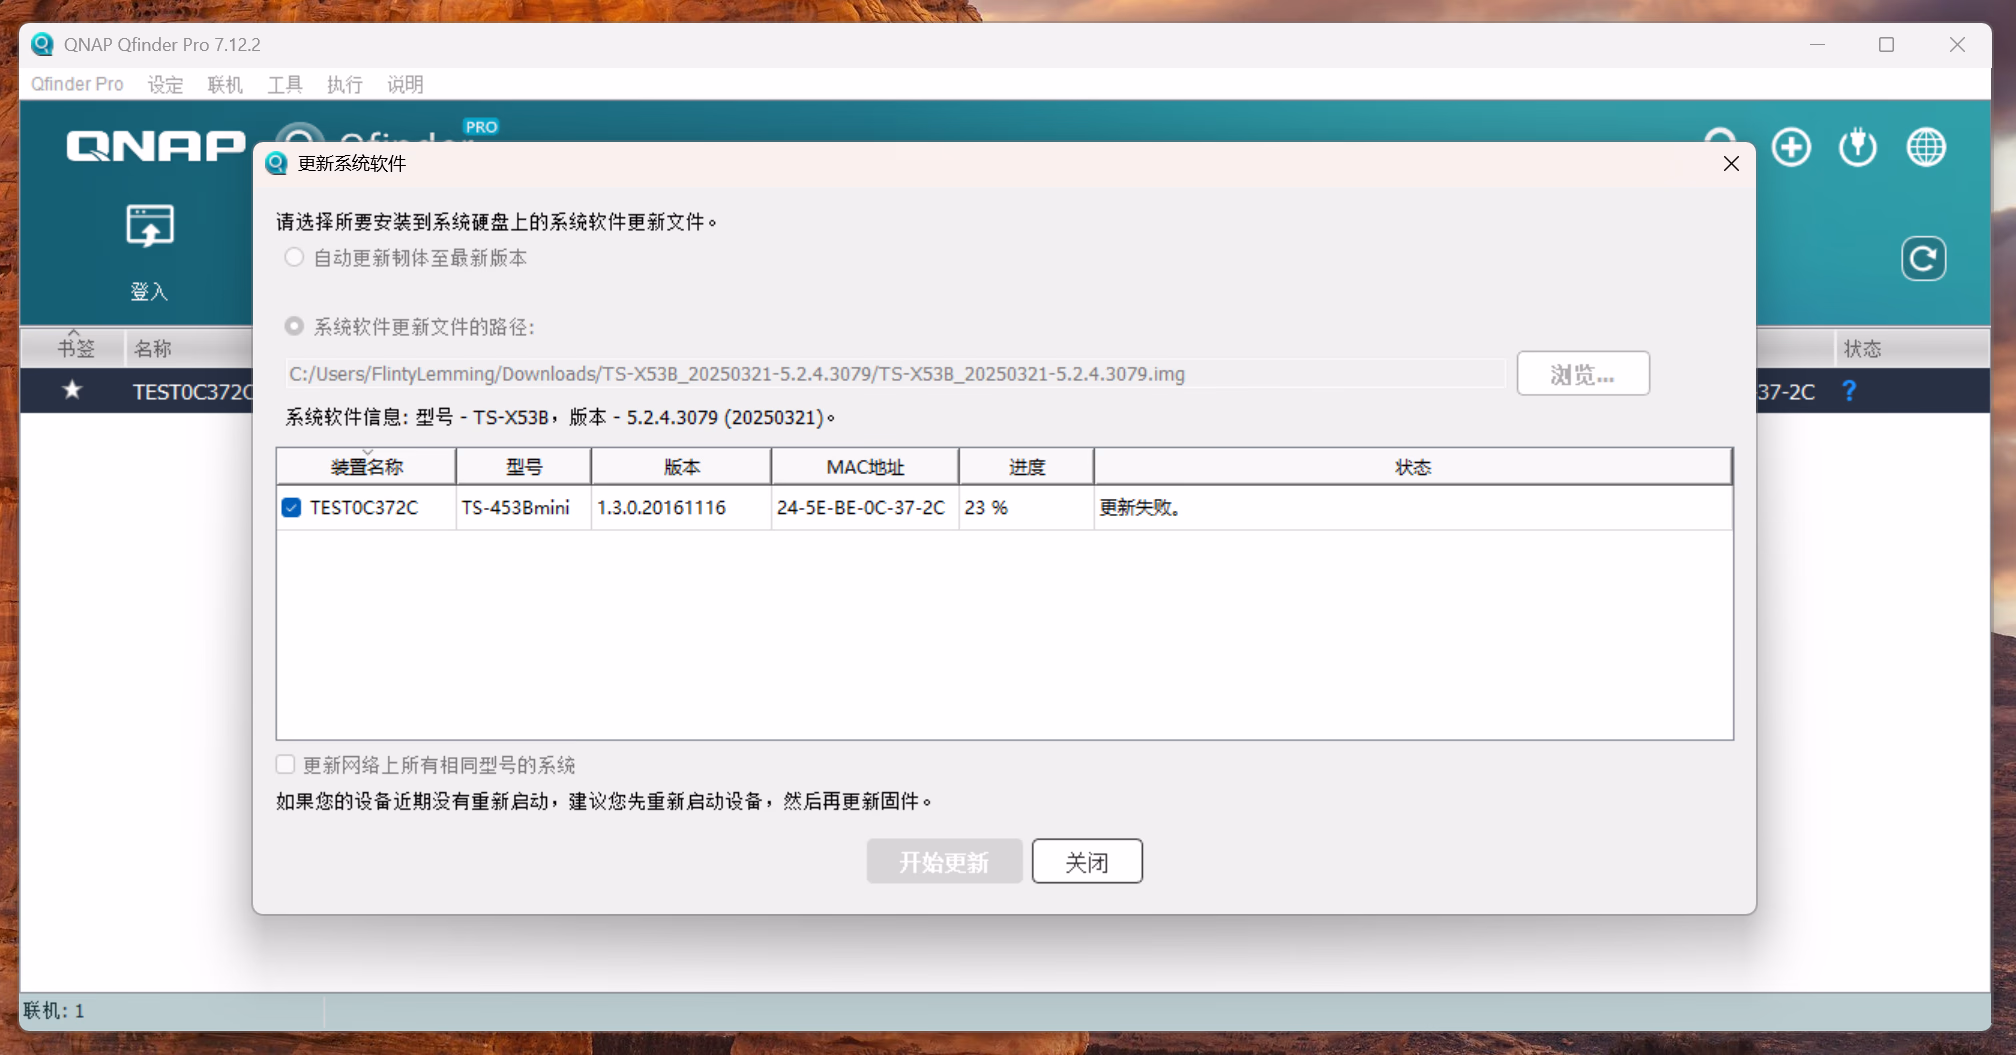Click the 版本 column header
The height and width of the screenshot is (1055, 2016).
[x=681, y=467]
